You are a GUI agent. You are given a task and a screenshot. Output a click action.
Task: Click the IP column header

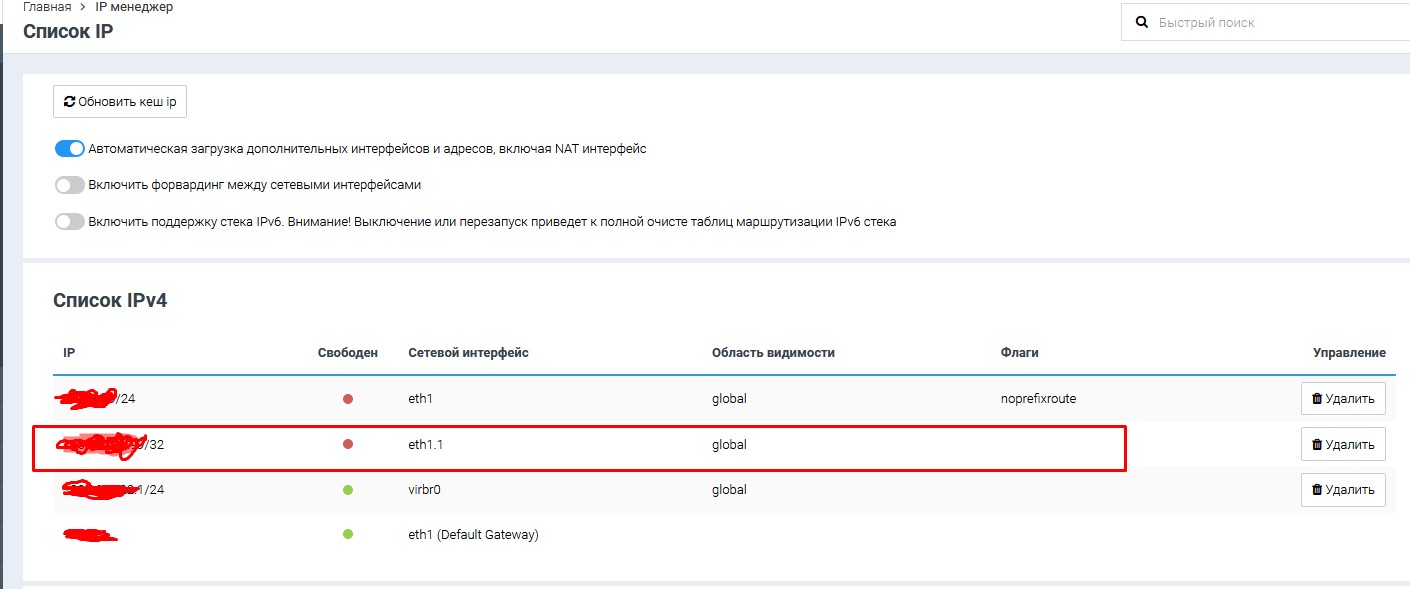[69, 353]
